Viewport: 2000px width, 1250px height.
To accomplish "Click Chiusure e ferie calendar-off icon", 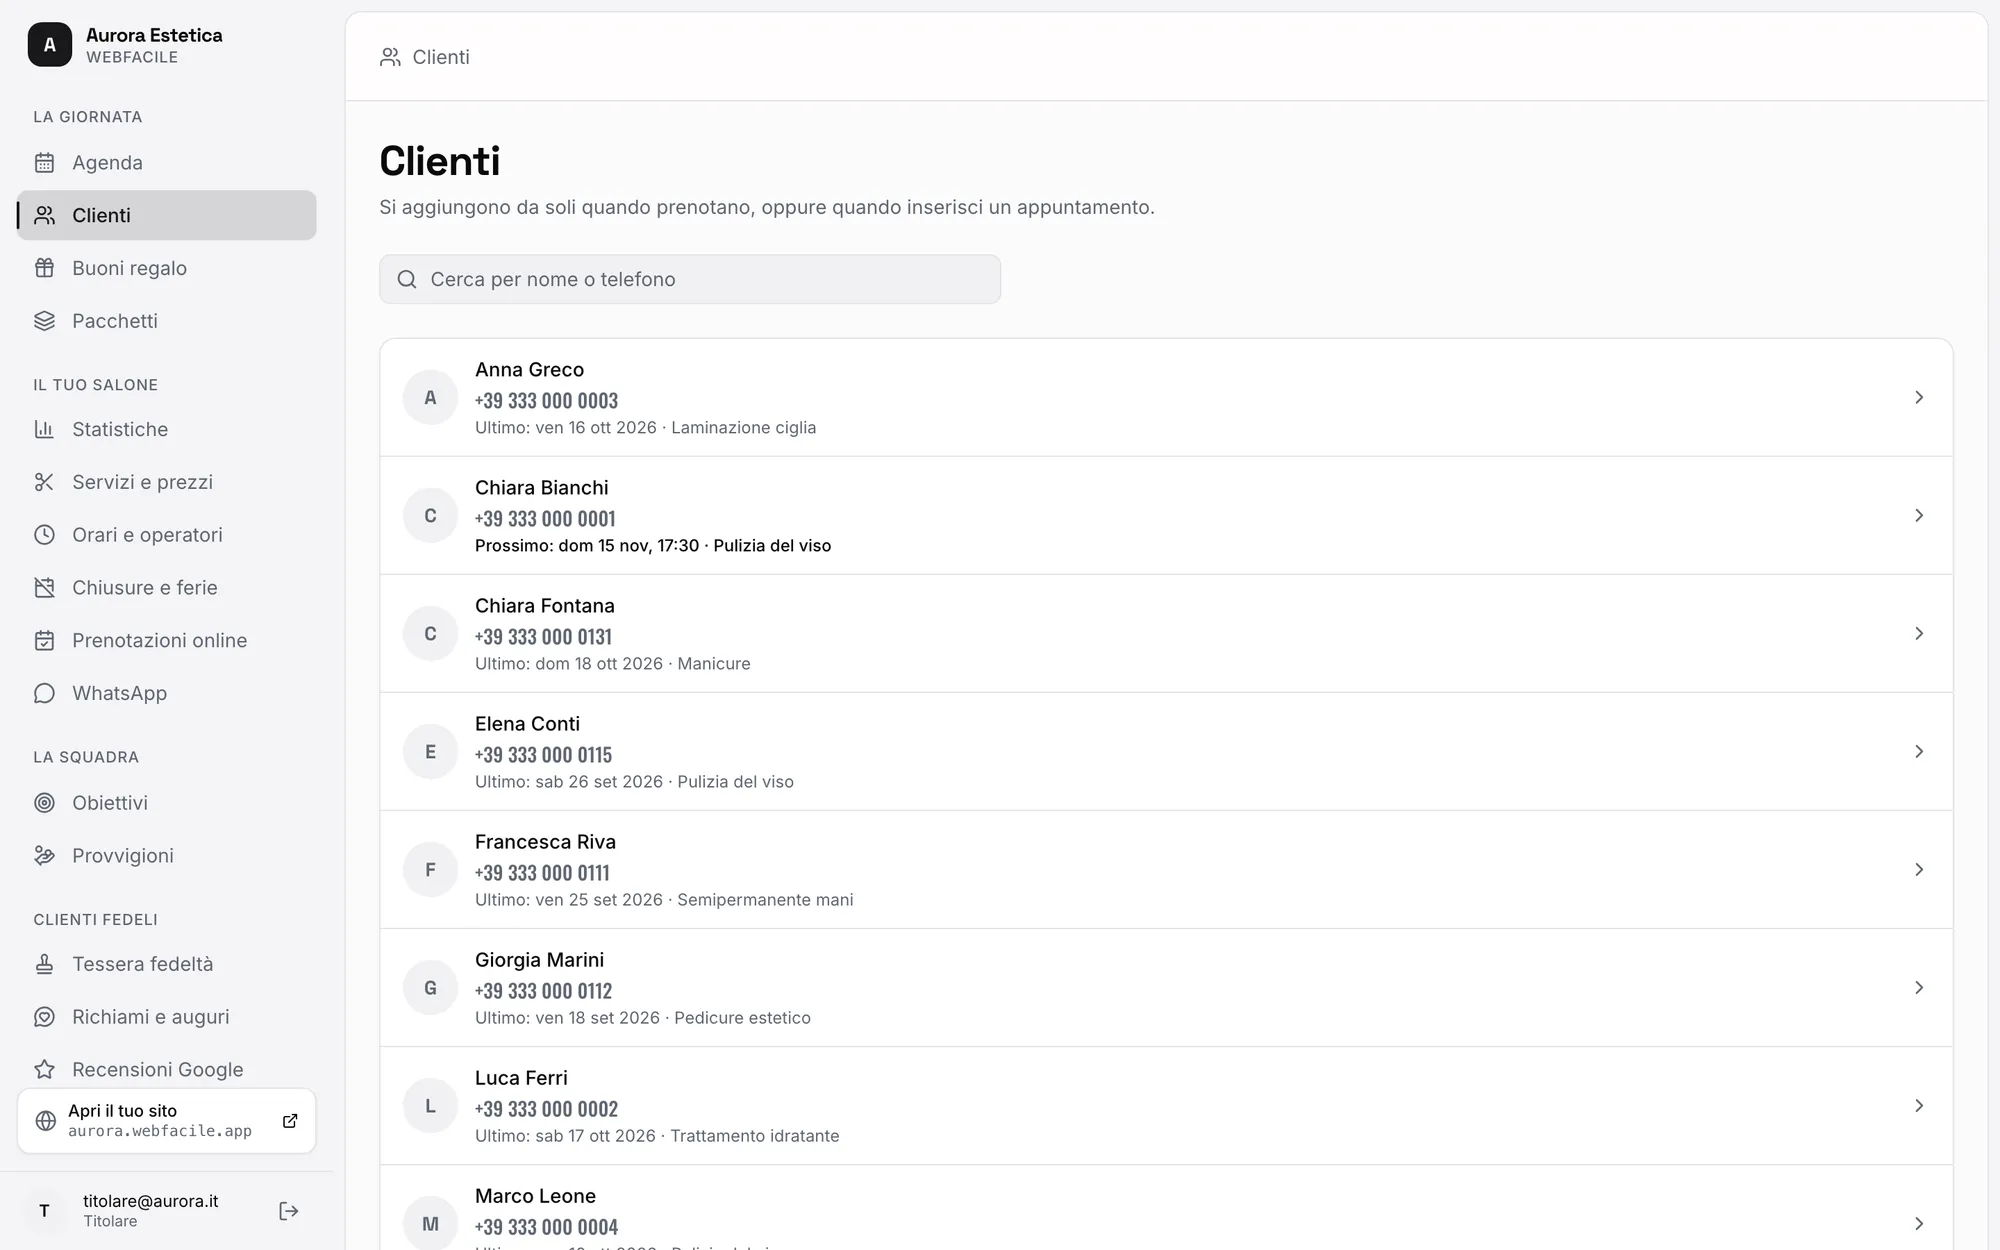I will pos(44,588).
